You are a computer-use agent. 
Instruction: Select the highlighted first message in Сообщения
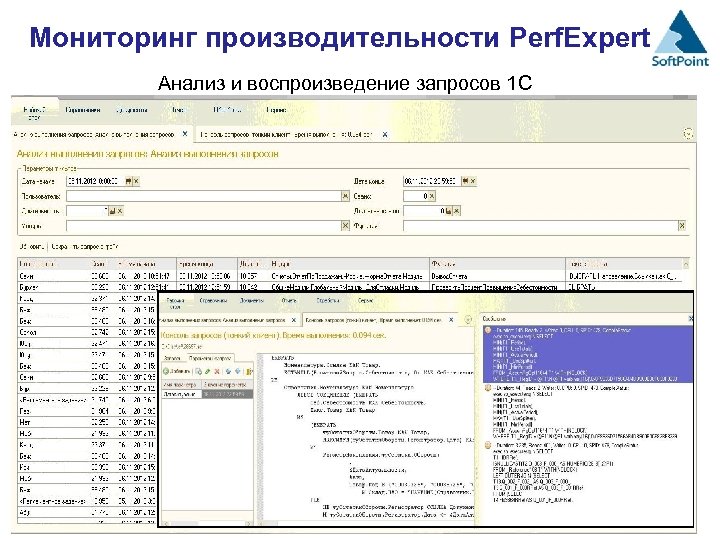point(588,354)
